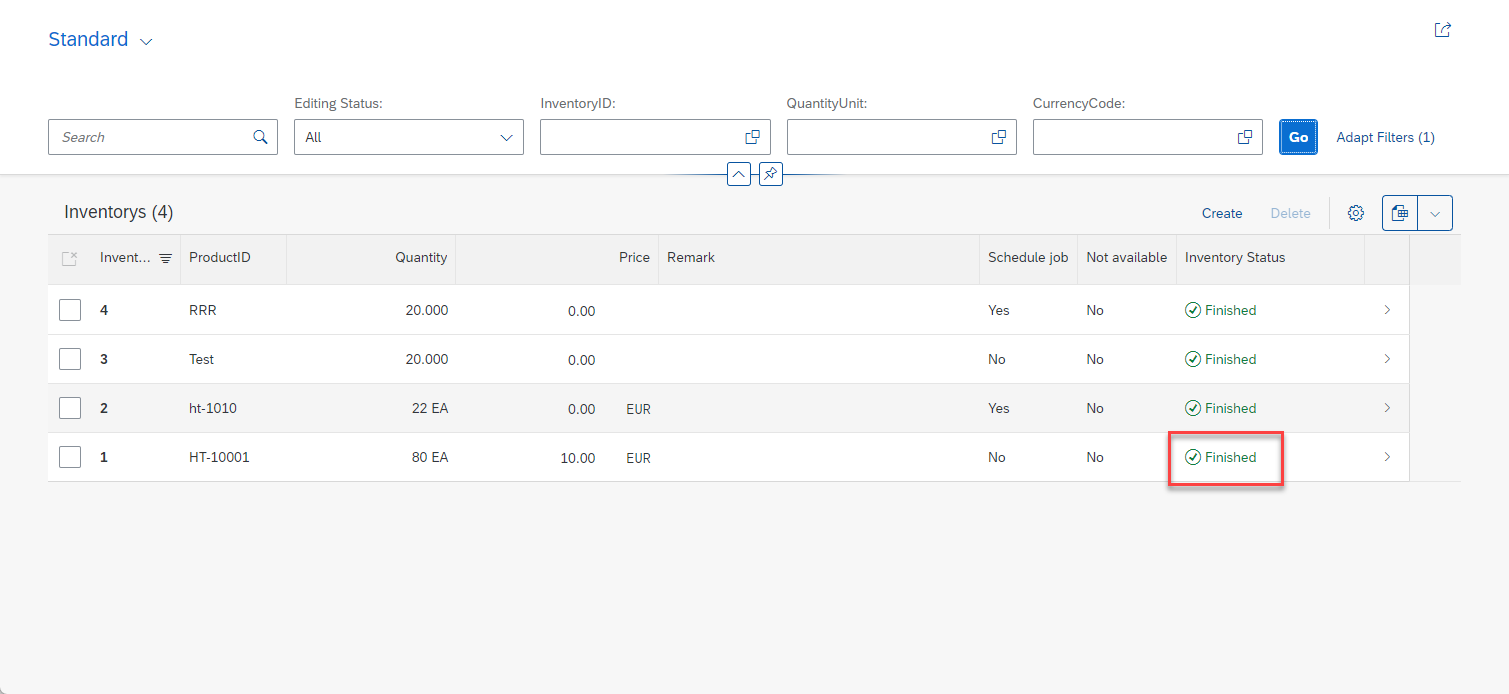Click Finished status in RRR row
The image size is (1509, 694).
tap(1221, 310)
